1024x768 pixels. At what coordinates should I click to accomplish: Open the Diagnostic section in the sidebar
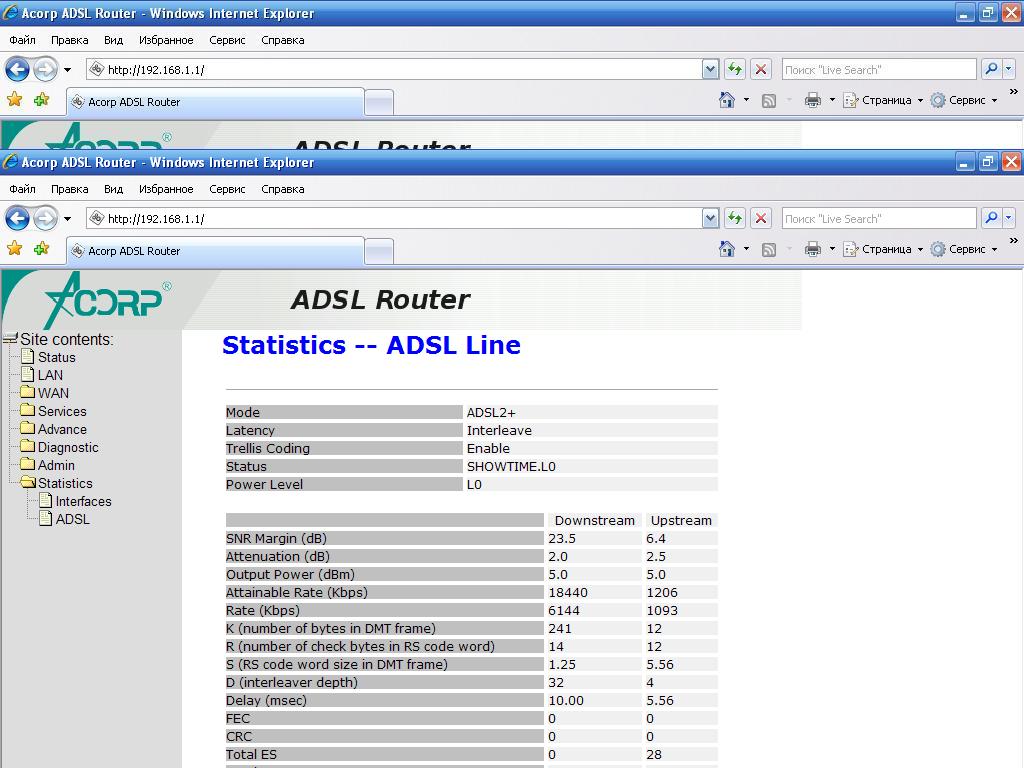click(68, 447)
